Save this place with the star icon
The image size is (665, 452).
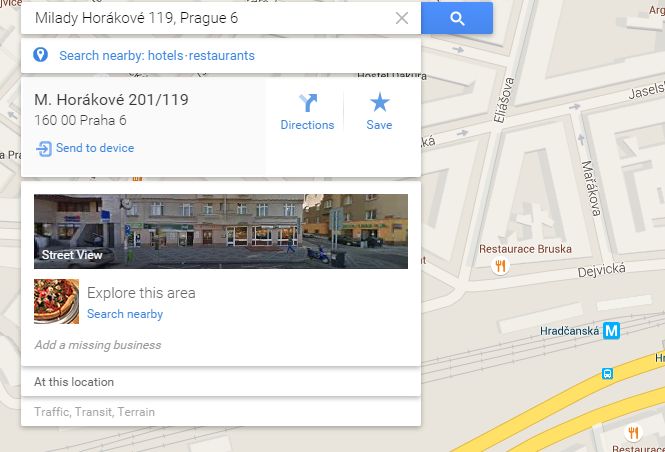[x=379, y=102]
